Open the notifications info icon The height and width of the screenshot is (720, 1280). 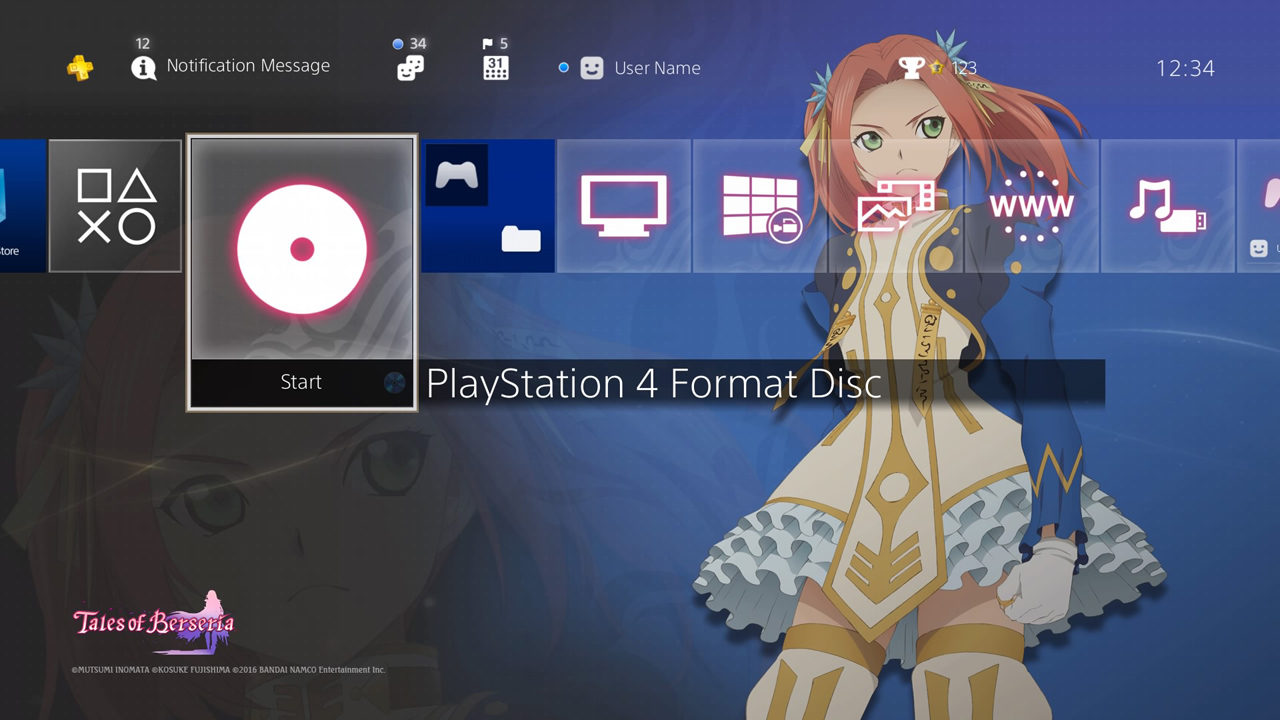[x=144, y=67]
